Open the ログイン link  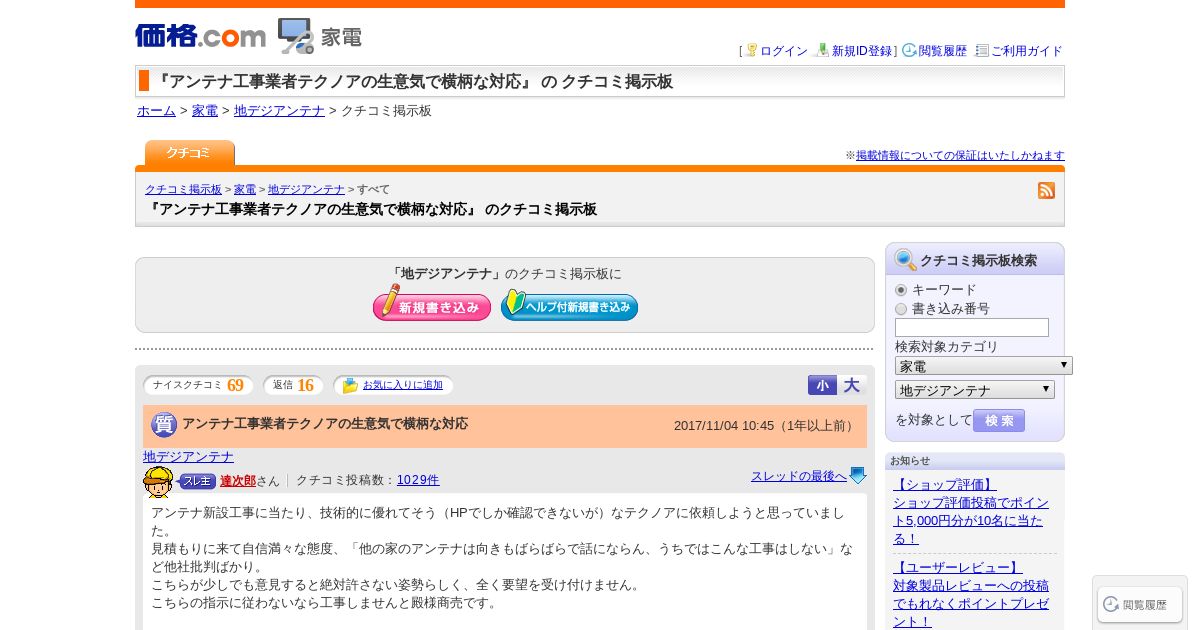[783, 51]
